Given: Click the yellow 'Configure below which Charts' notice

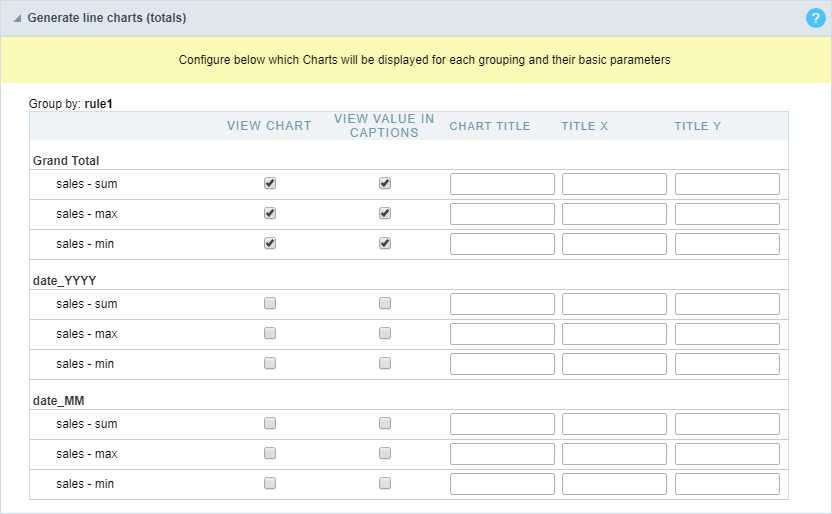Looking at the screenshot, I should 416,60.
